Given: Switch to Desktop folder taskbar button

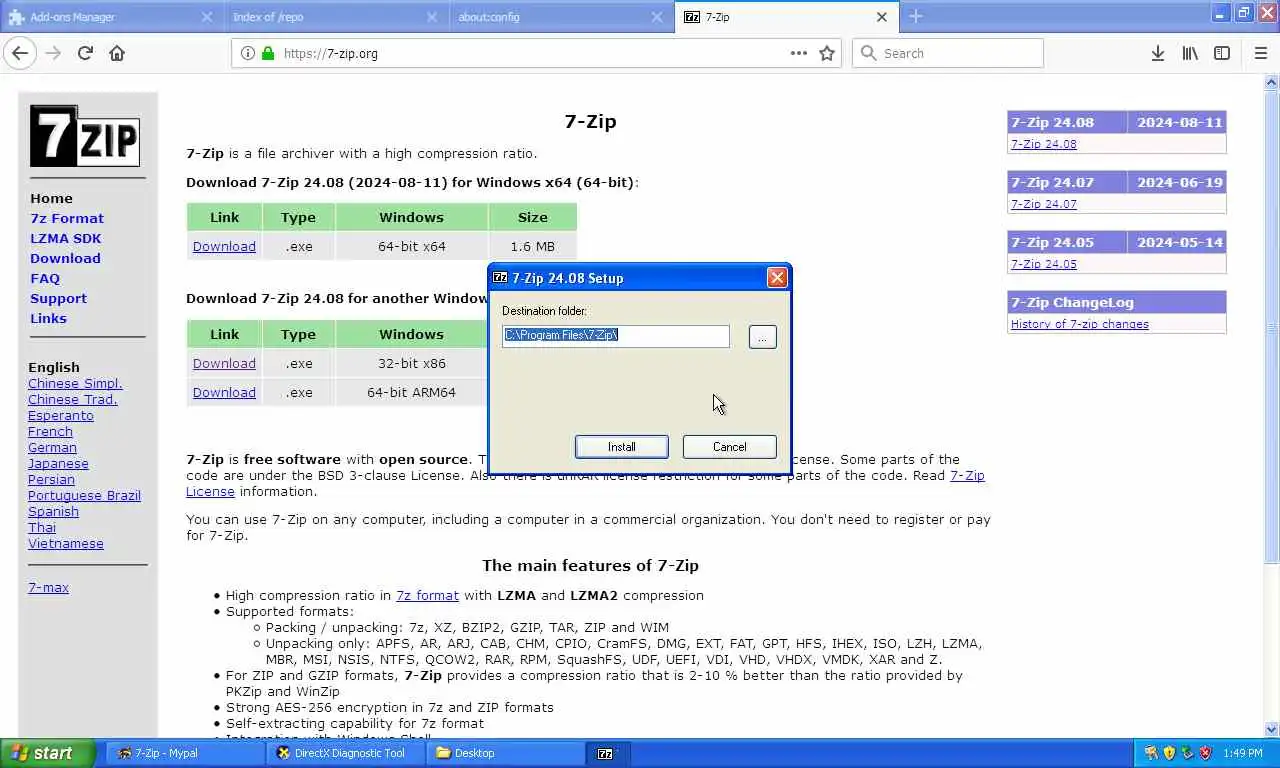Looking at the screenshot, I should click(506, 753).
